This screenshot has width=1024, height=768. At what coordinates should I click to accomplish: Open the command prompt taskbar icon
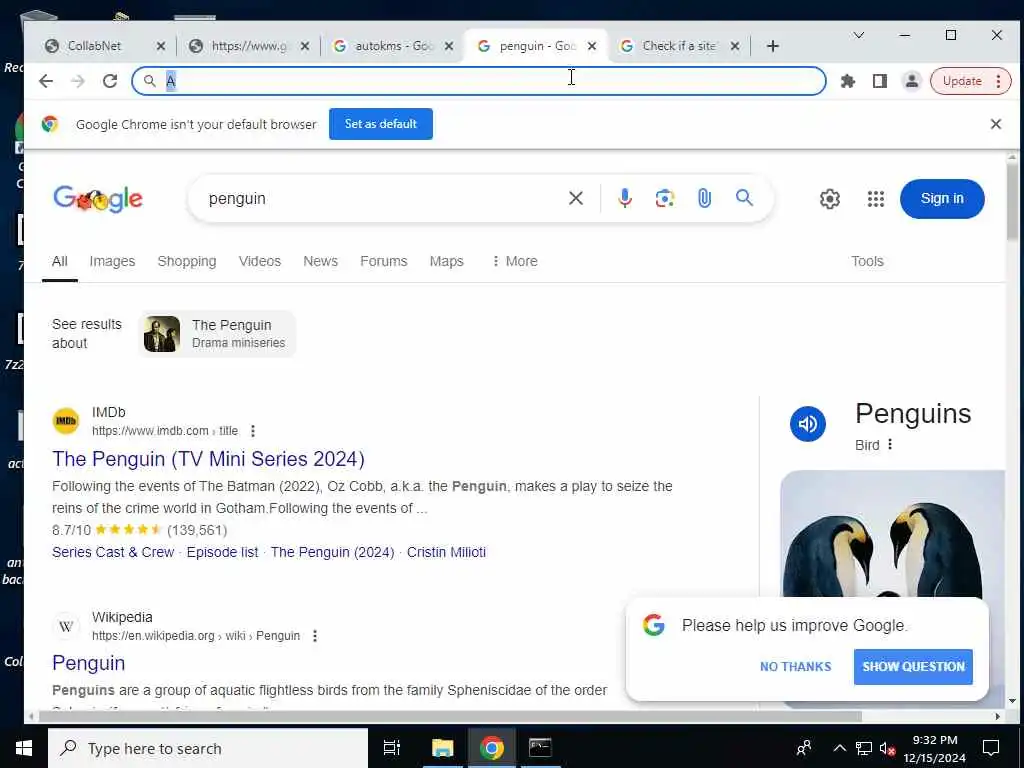[x=540, y=748]
